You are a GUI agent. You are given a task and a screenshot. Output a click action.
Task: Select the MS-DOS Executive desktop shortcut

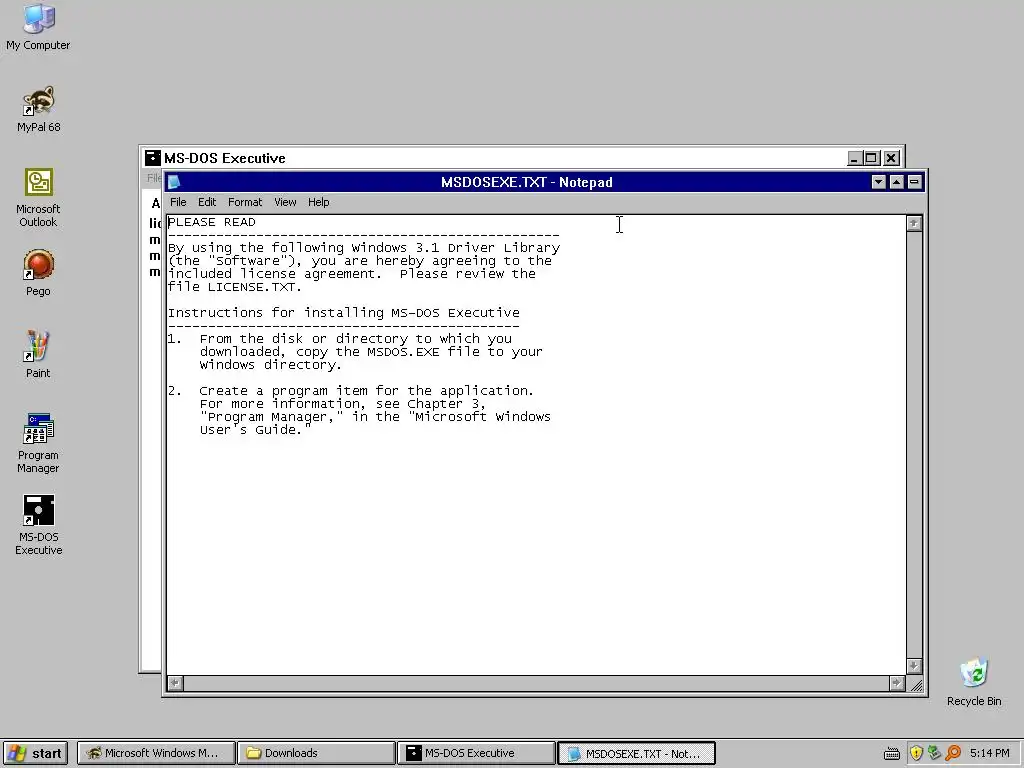[x=38, y=525]
